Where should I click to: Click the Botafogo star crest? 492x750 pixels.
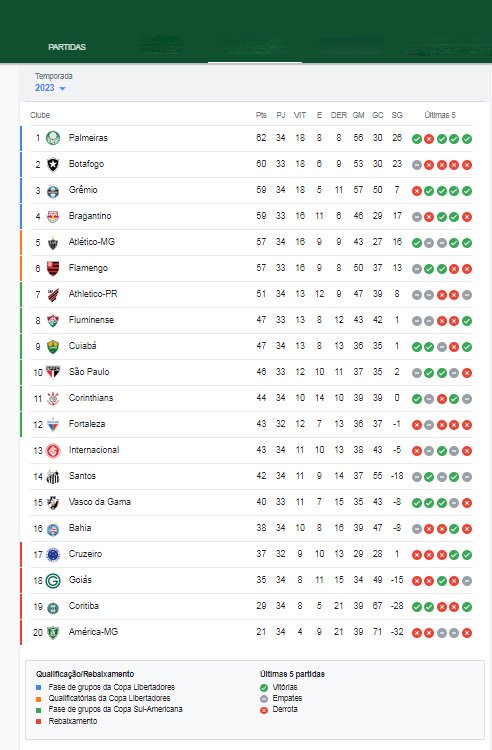click(53, 165)
